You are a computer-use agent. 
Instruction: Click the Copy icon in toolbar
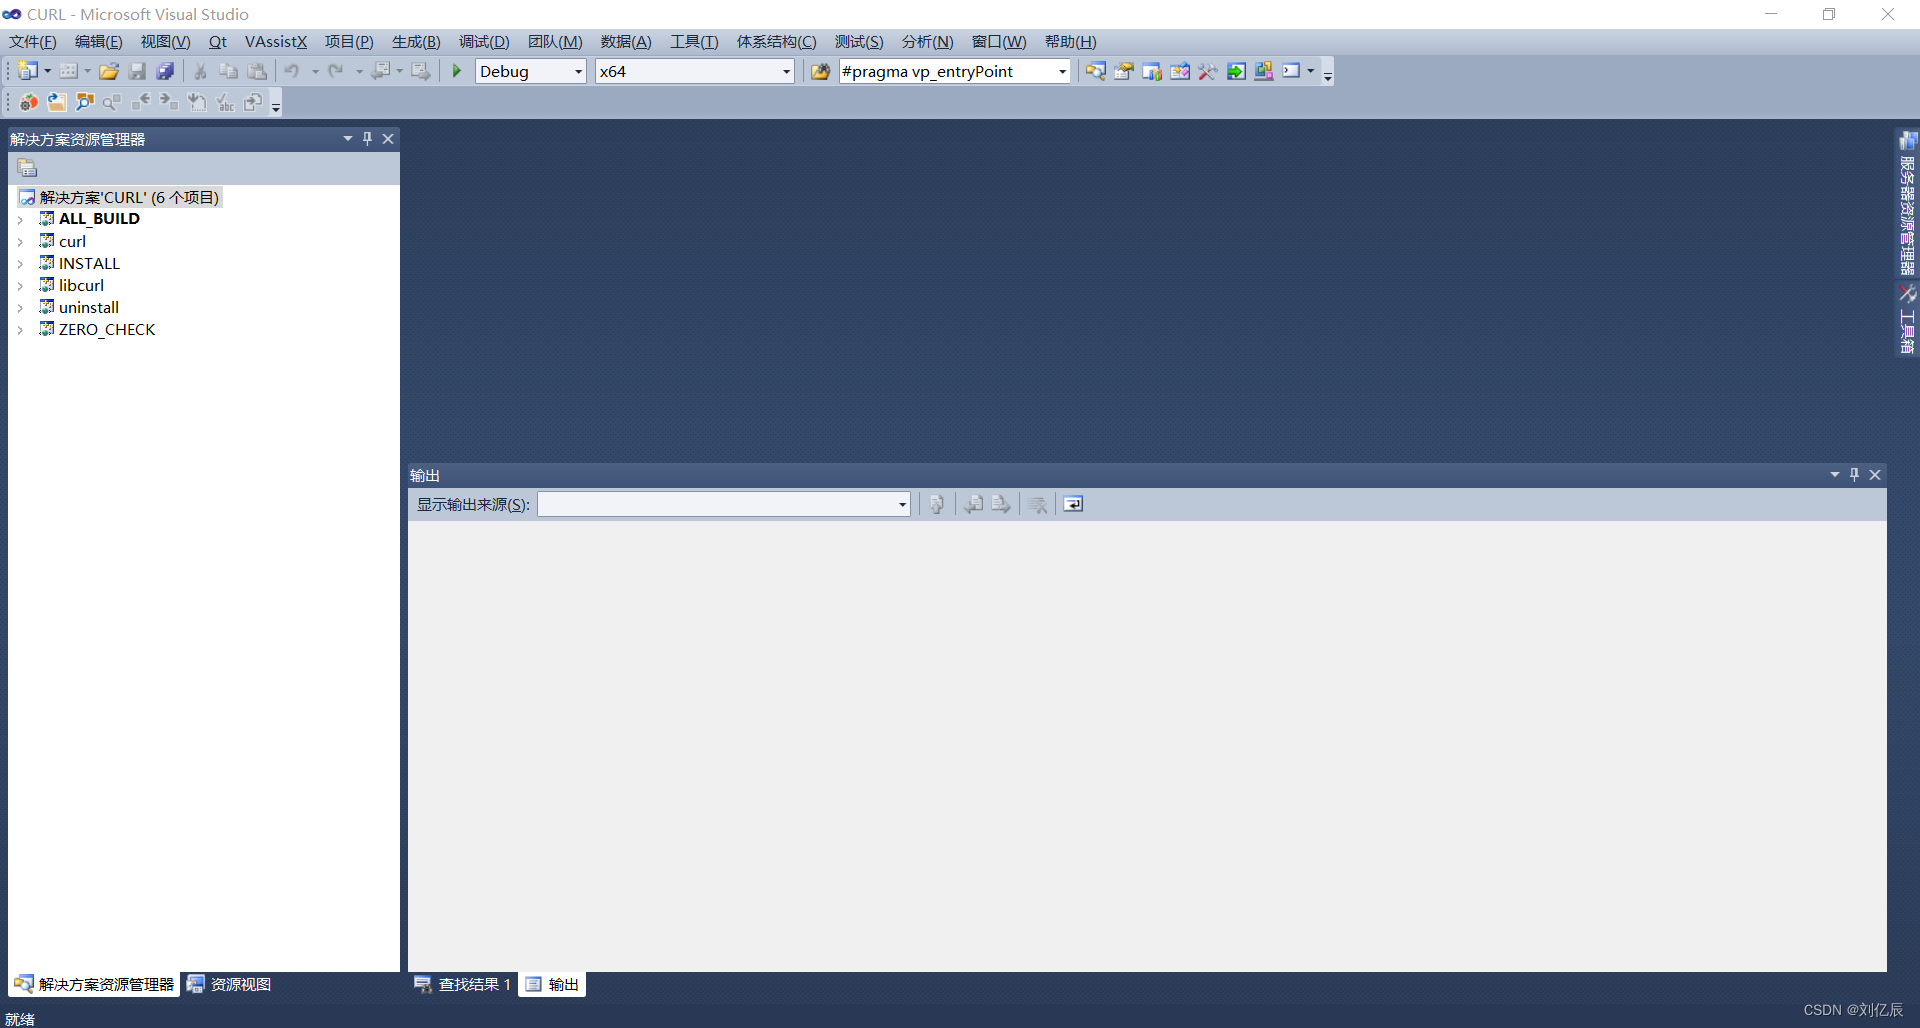pyautogui.click(x=228, y=71)
